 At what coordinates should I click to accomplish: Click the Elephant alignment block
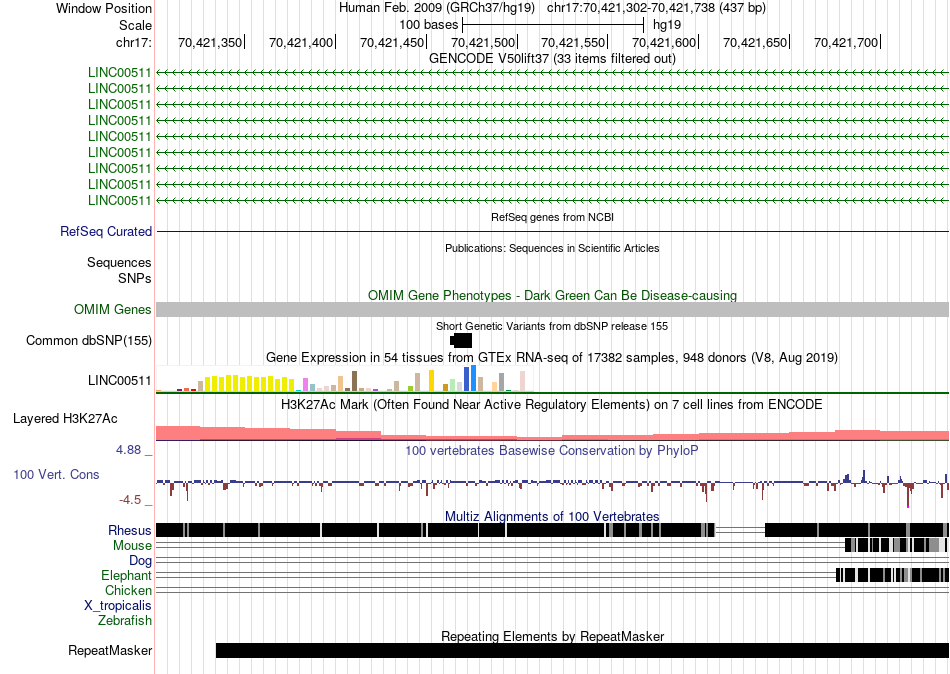click(x=892, y=575)
